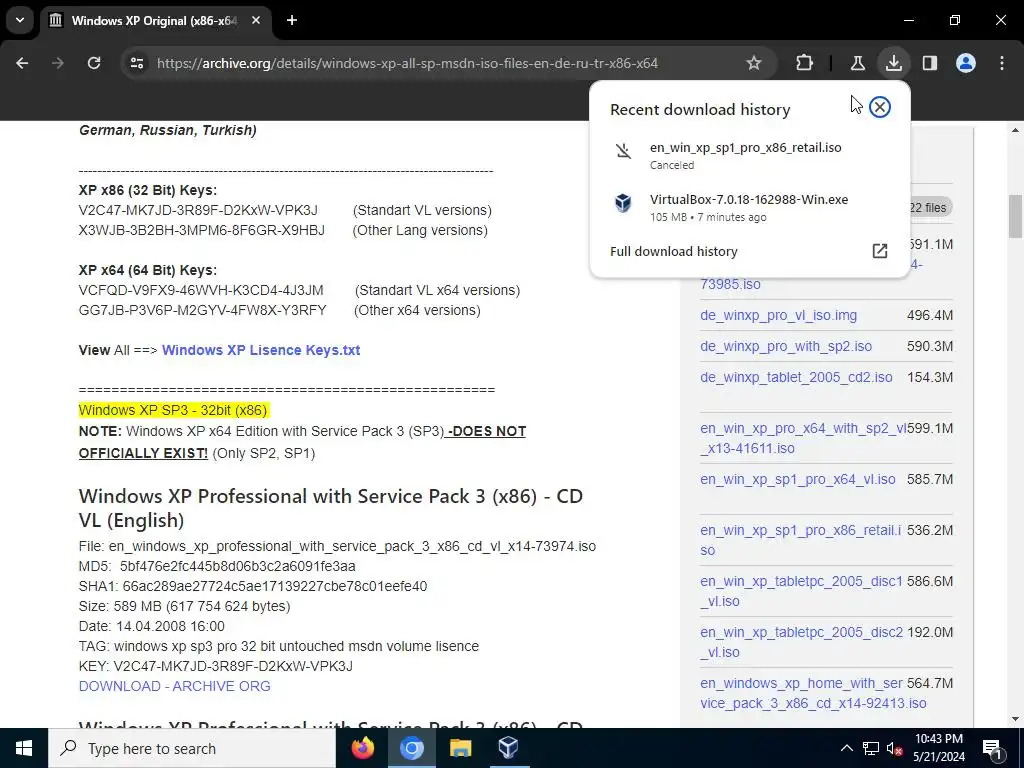Open File Explorer from the taskbar
1024x768 pixels.
pyautogui.click(x=460, y=748)
